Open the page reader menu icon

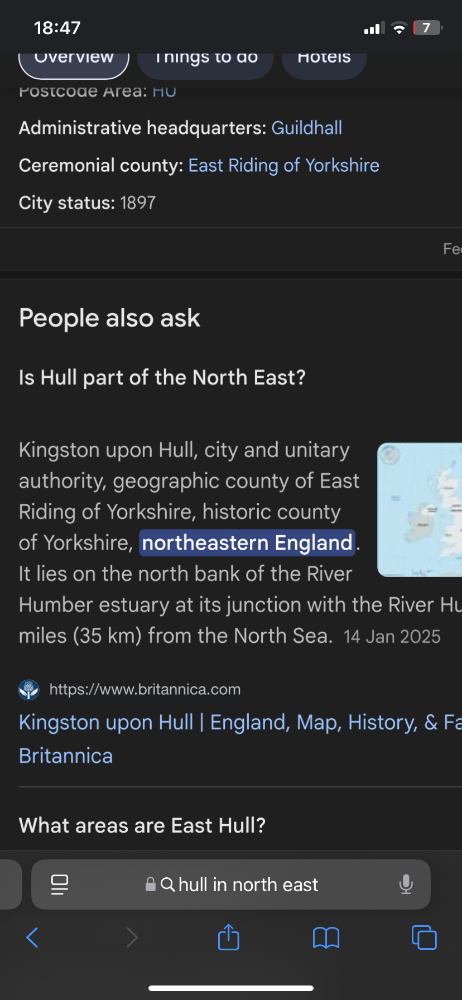59,885
